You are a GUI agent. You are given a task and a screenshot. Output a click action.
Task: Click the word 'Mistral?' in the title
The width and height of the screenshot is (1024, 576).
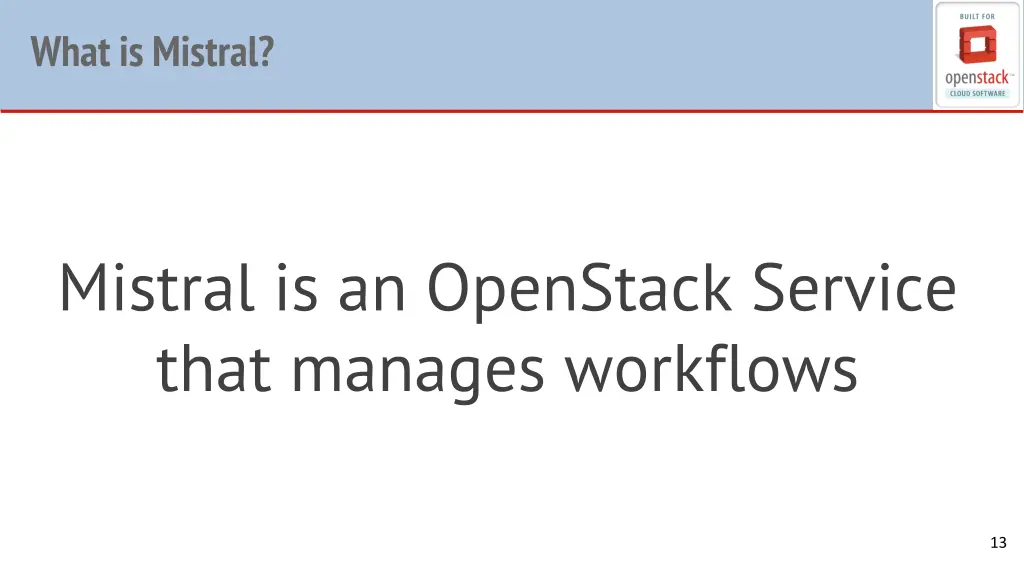click(x=213, y=52)
